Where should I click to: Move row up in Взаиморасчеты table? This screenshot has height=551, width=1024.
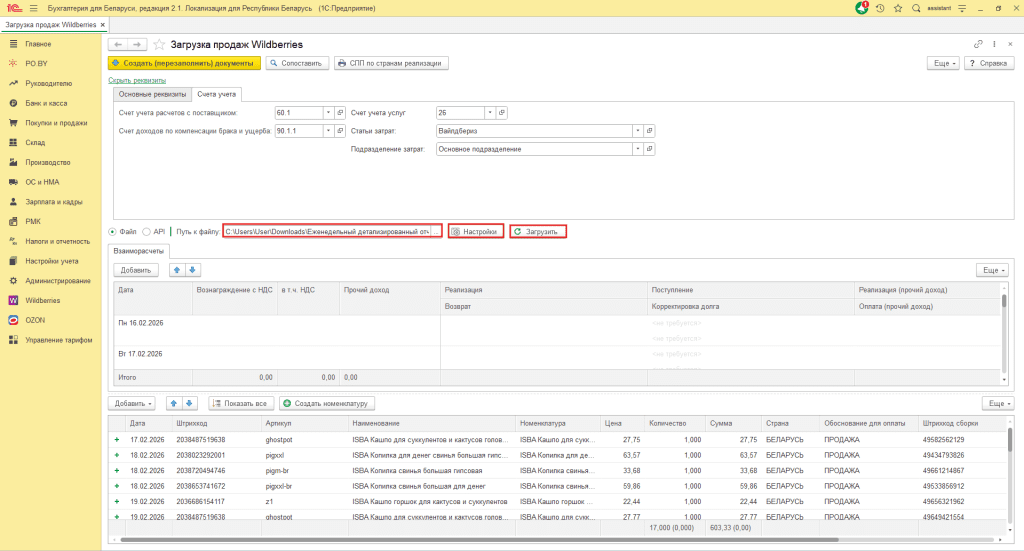pyautogui.click(x=178, y=270)
